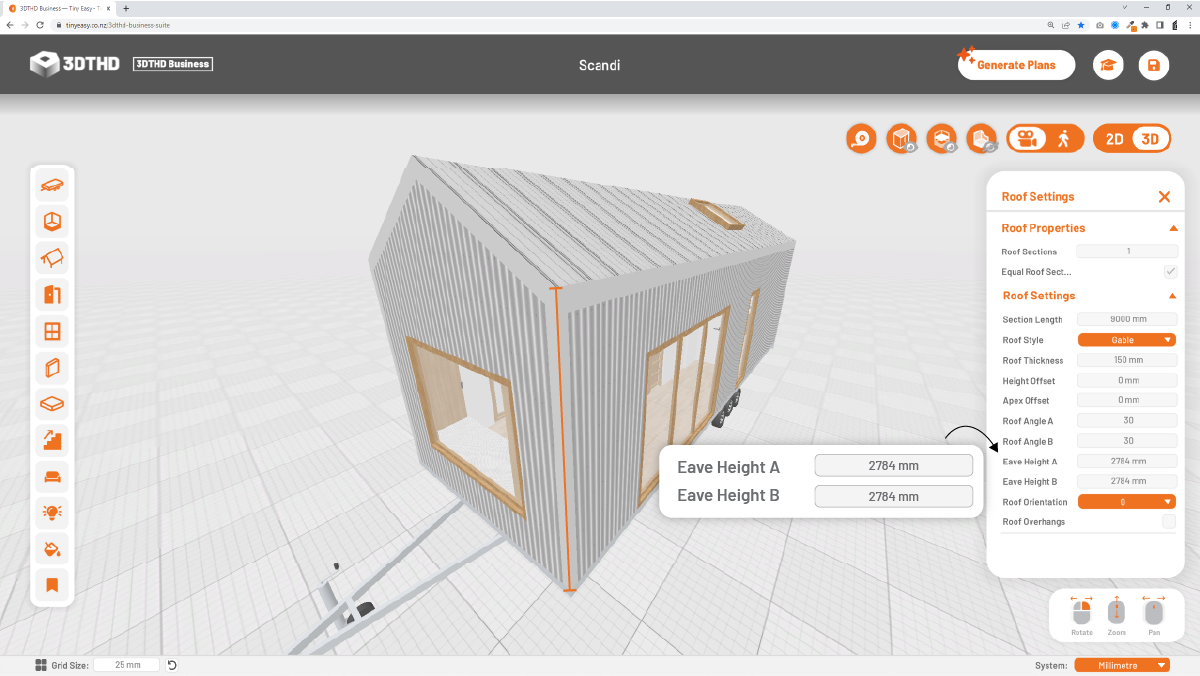Screen dimensions: 1200x676
Task: Click the Eave Height B field in panel
Action: pos(1127,481)
